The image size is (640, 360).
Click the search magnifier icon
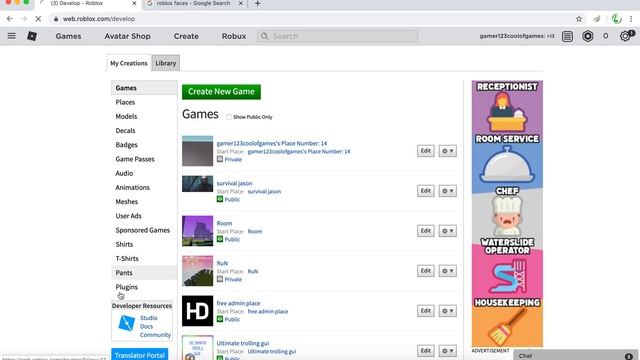[264, 36]
